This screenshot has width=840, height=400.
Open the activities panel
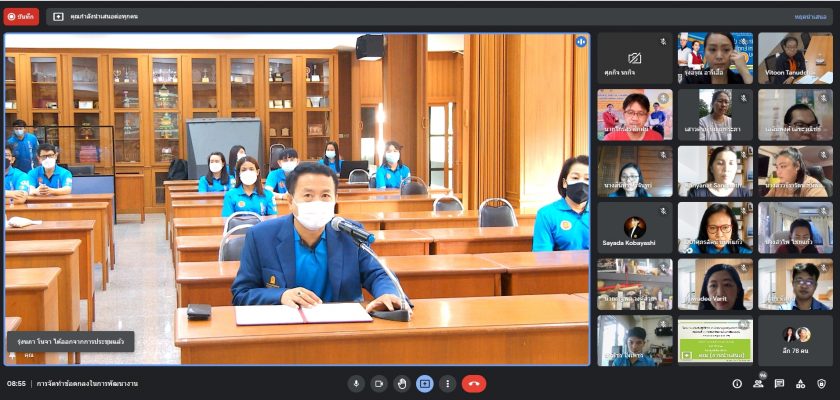800,384
